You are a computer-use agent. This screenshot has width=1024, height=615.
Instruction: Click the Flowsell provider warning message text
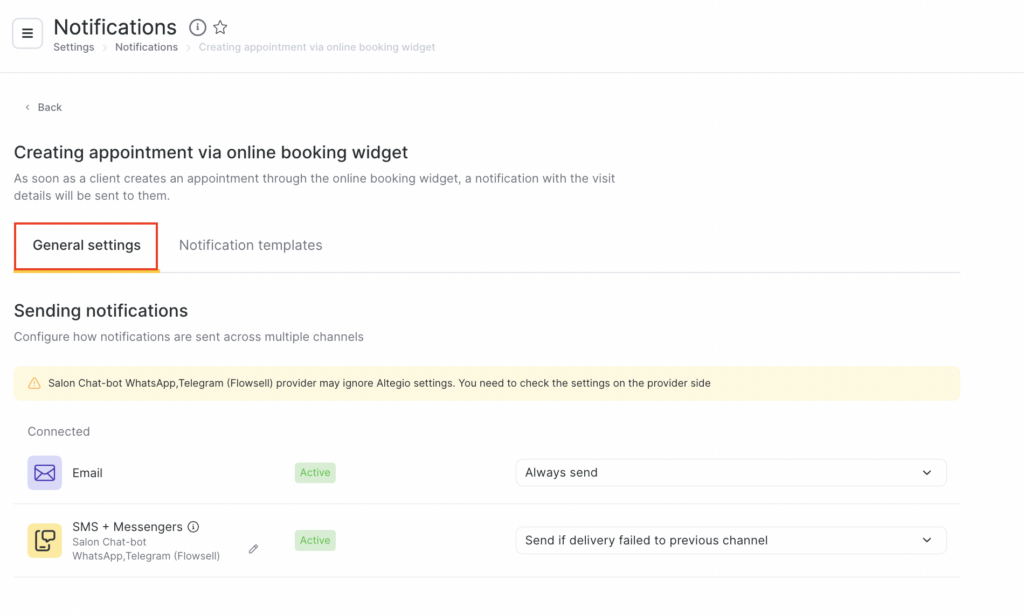click(378, 383)
